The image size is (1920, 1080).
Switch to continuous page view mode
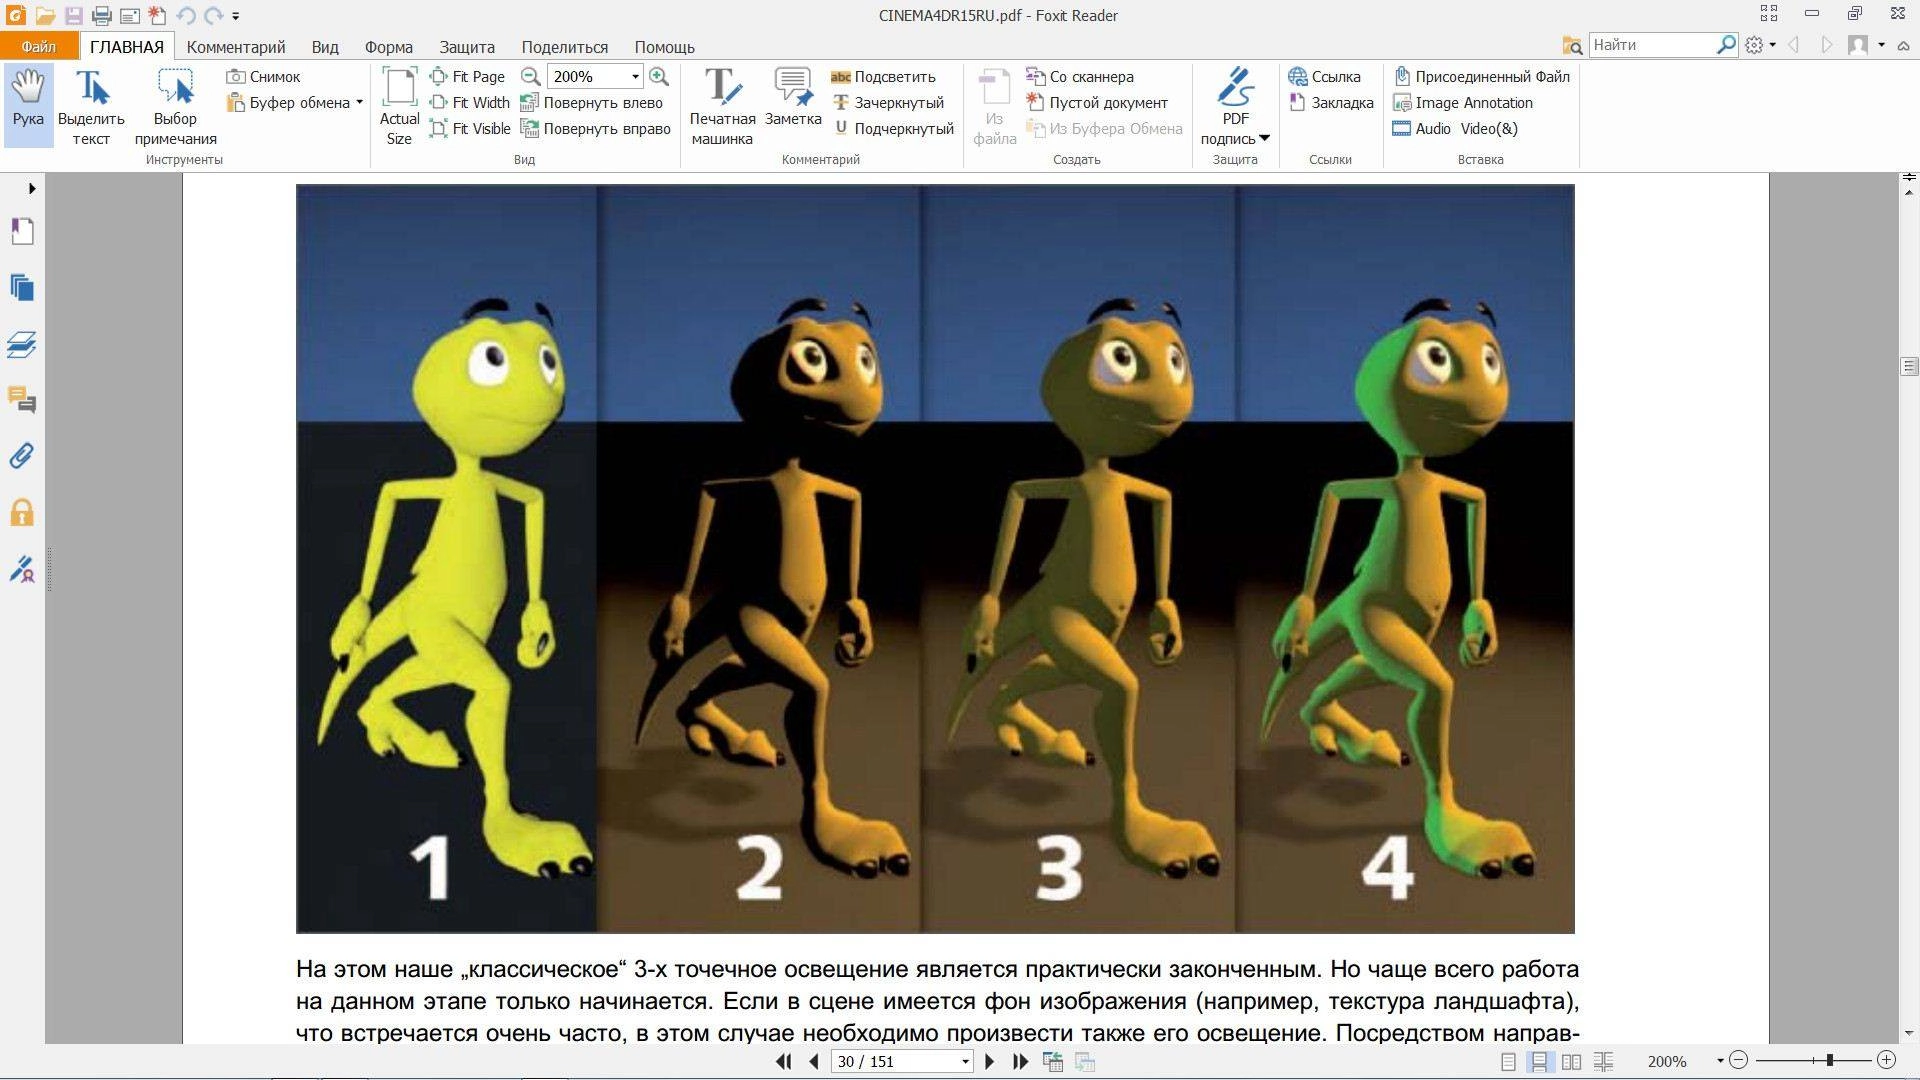coord(1540,1061)
